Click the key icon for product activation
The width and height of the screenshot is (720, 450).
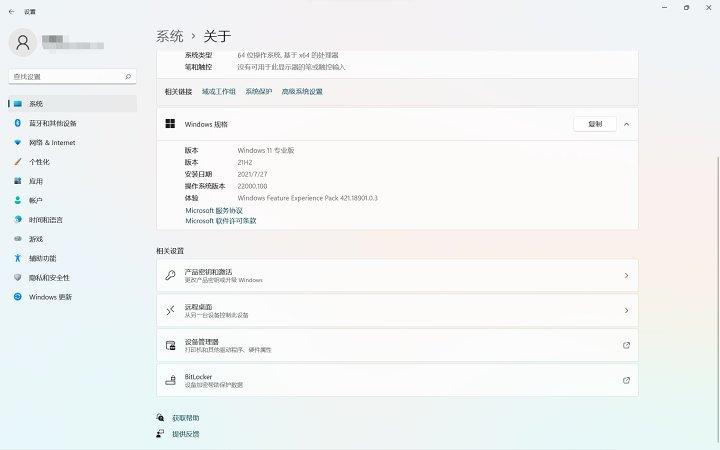(170, 276)
